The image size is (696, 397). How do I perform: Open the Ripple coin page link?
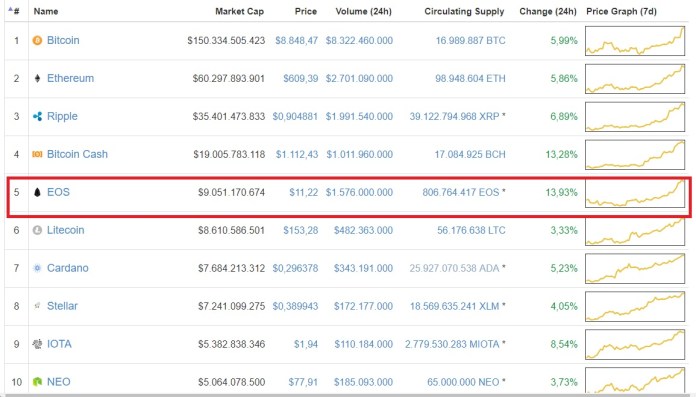[62, 116]
